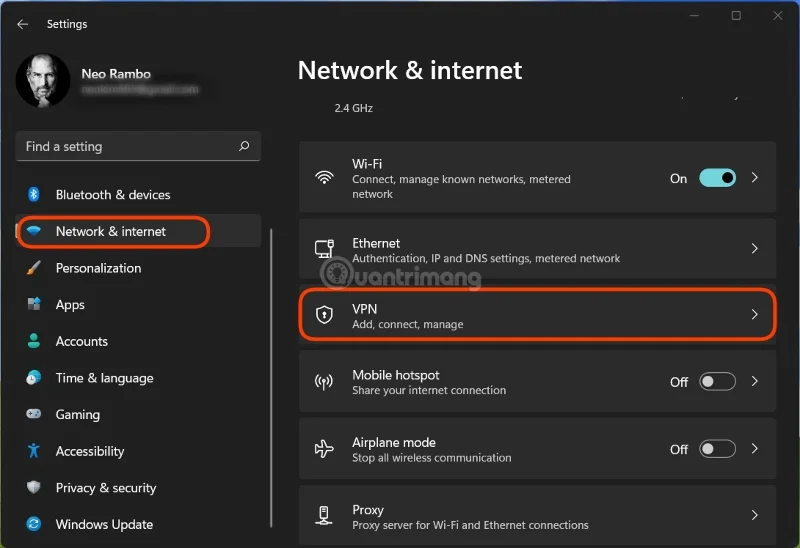Open the Accessibility section label

[x=90, y=451]
